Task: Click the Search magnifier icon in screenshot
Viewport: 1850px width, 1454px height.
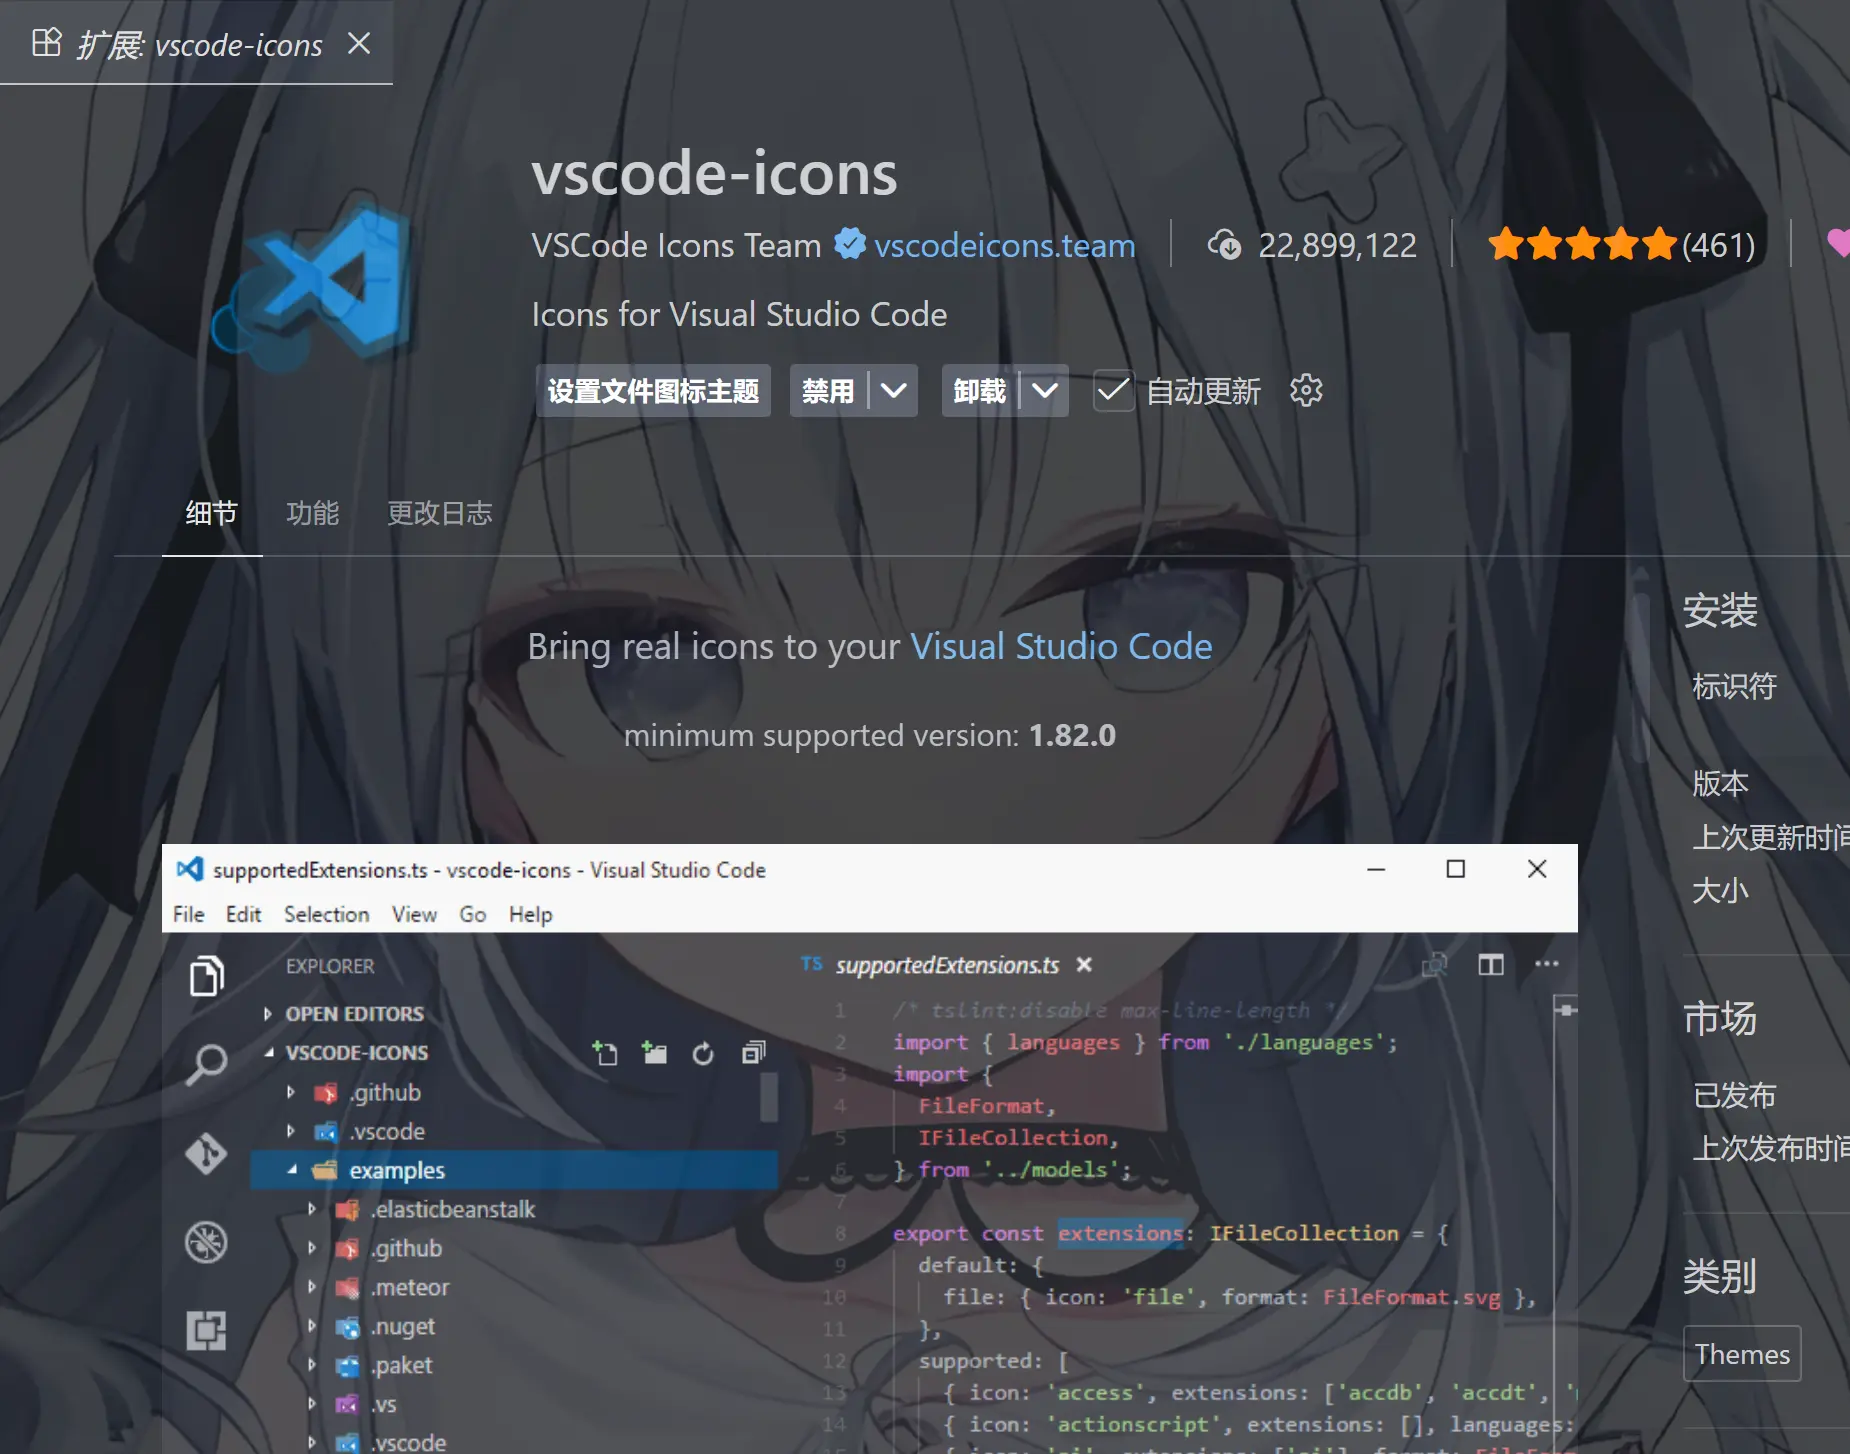Action: click(207, 1064)
